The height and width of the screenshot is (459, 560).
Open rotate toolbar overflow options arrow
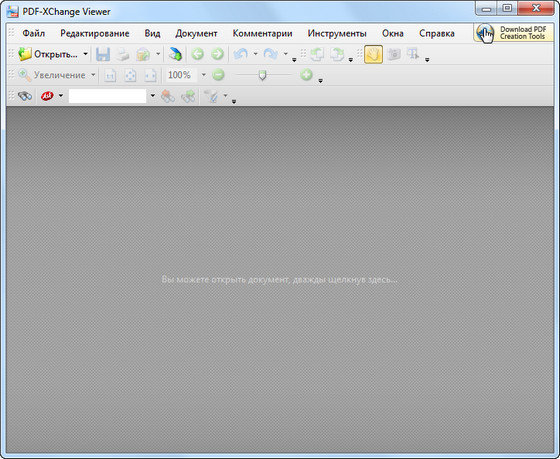(351, 60)
